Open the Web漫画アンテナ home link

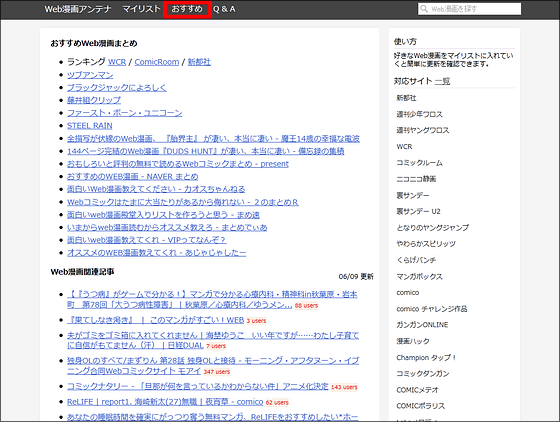[78, 9]
